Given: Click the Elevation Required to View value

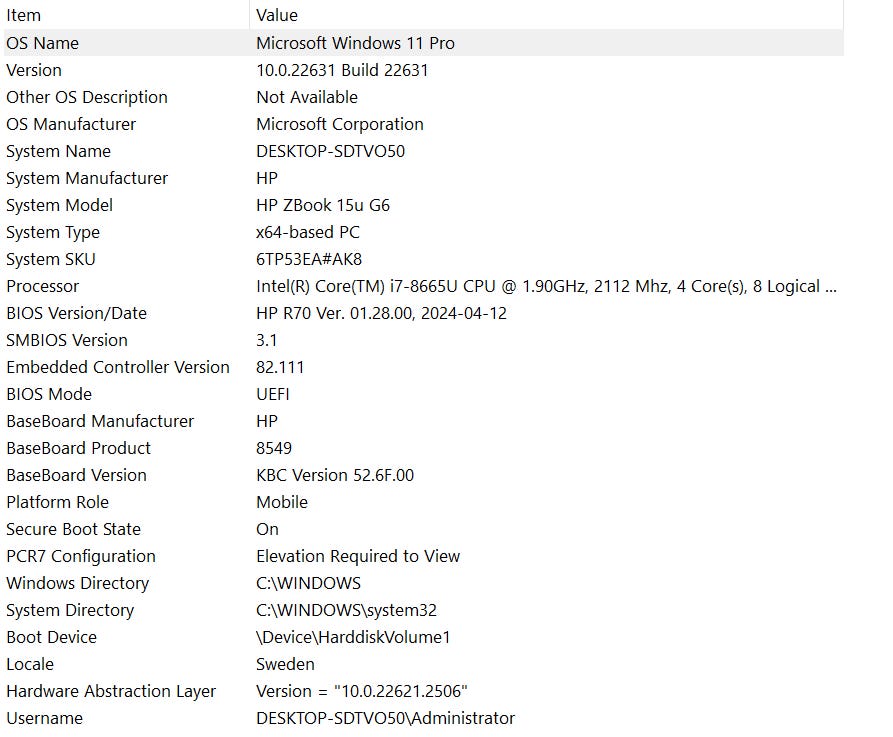Looking at the screenshot, I should [358, 556].
